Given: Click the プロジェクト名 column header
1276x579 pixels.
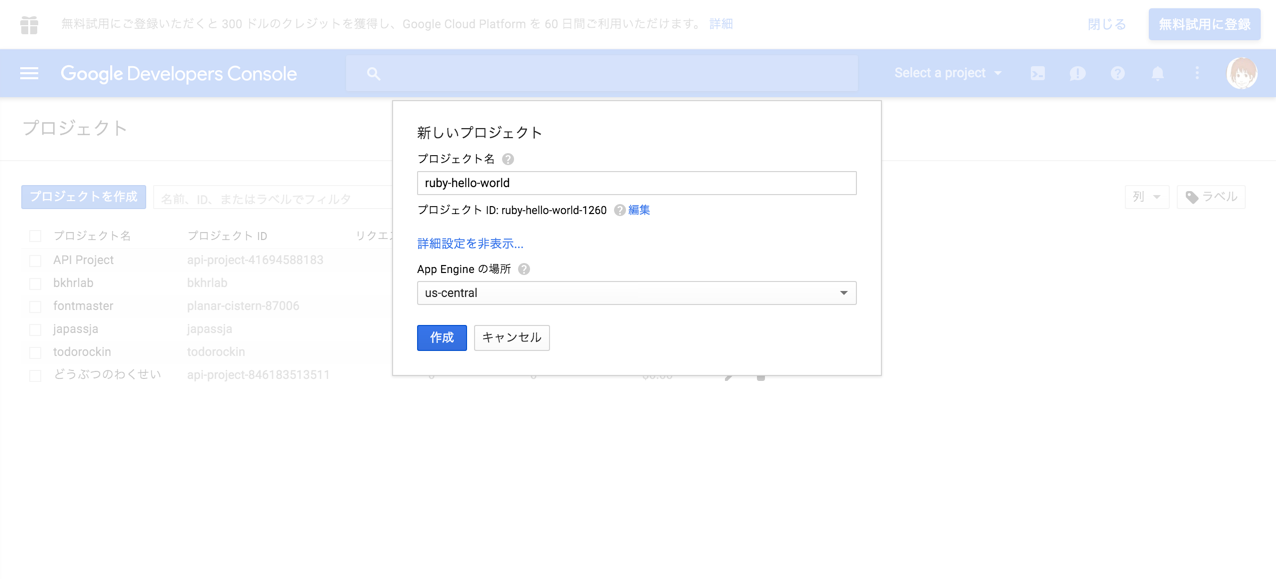Looking at the screenshot, I should point(92,236).
